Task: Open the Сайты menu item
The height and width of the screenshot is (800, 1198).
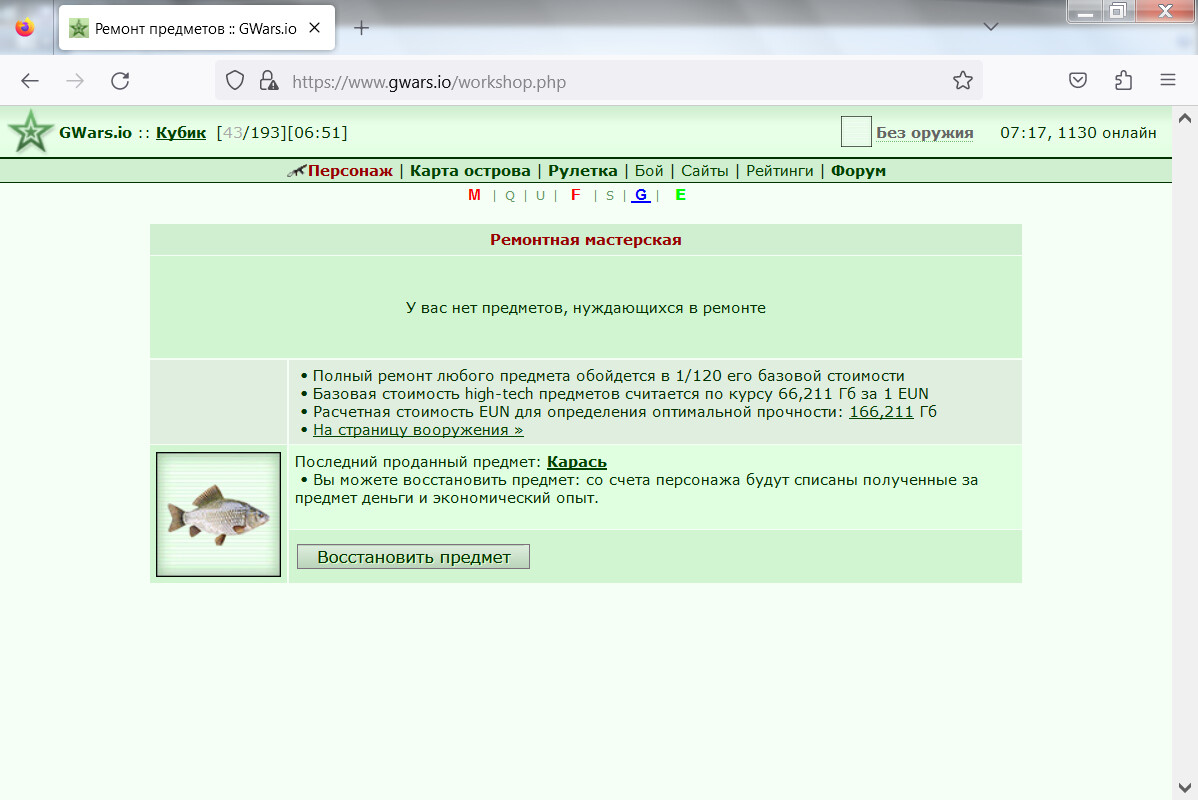Action: pyautogui.click(x=704, y=171)
